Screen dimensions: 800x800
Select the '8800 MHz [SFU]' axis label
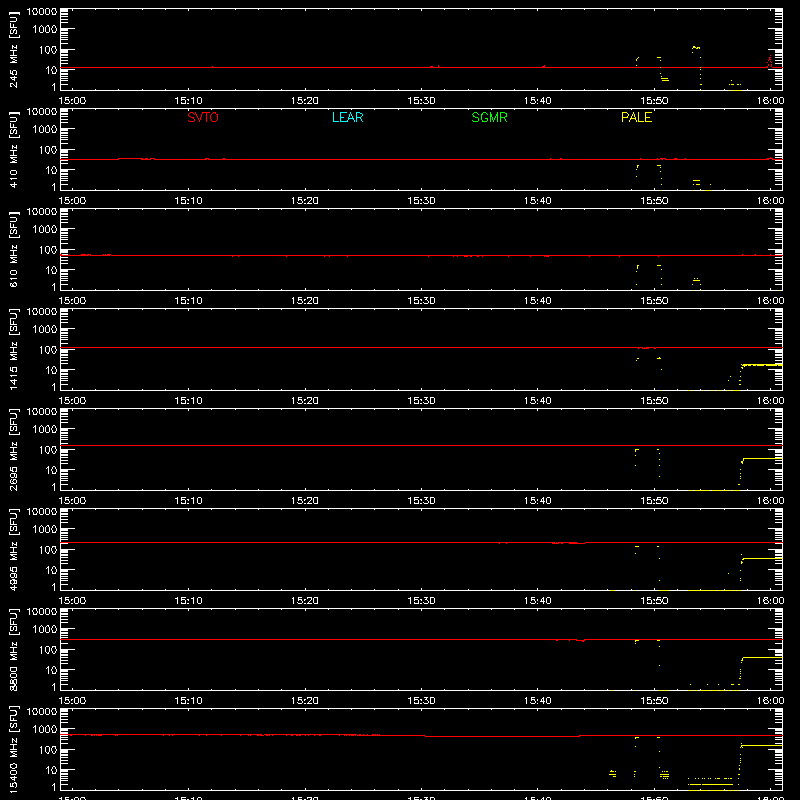13,649
